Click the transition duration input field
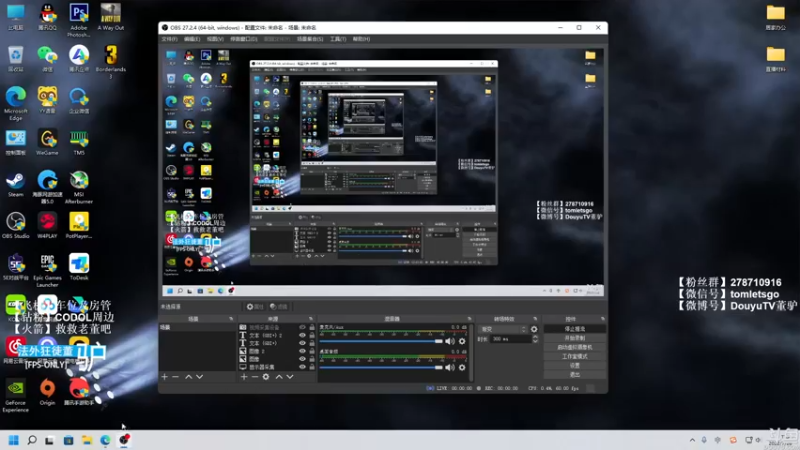Image resolution: width=800 pixels, height=450 pixels. [511, 339]
